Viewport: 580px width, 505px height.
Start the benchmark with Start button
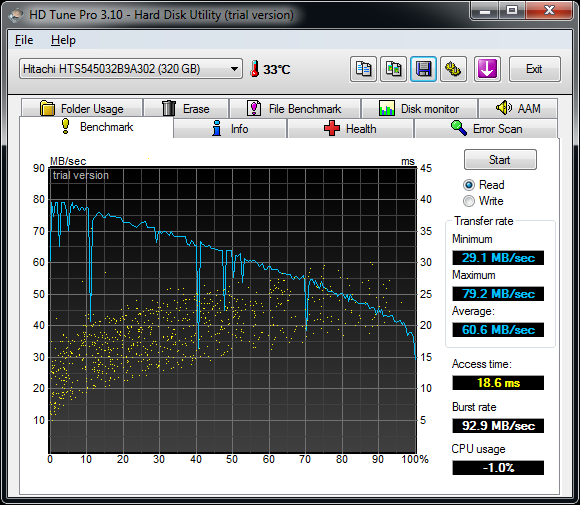[500, 160]
